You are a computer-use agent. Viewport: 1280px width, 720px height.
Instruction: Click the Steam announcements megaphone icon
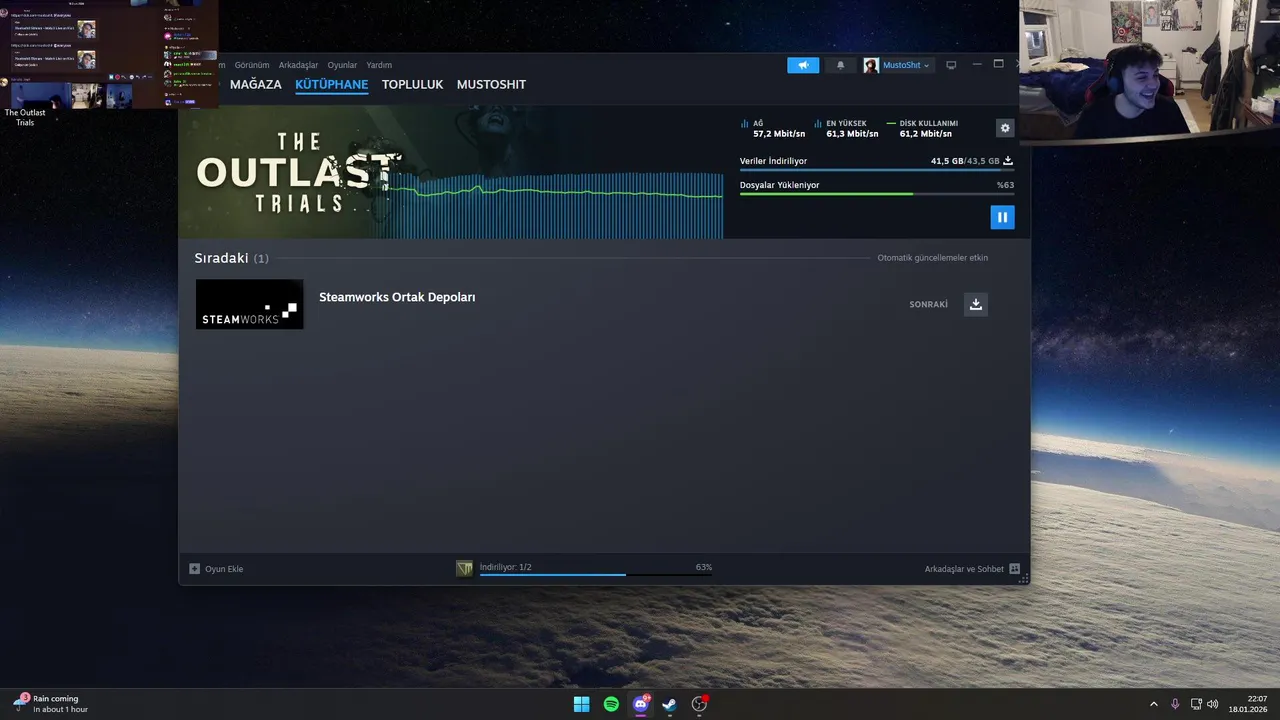[803, 65]
